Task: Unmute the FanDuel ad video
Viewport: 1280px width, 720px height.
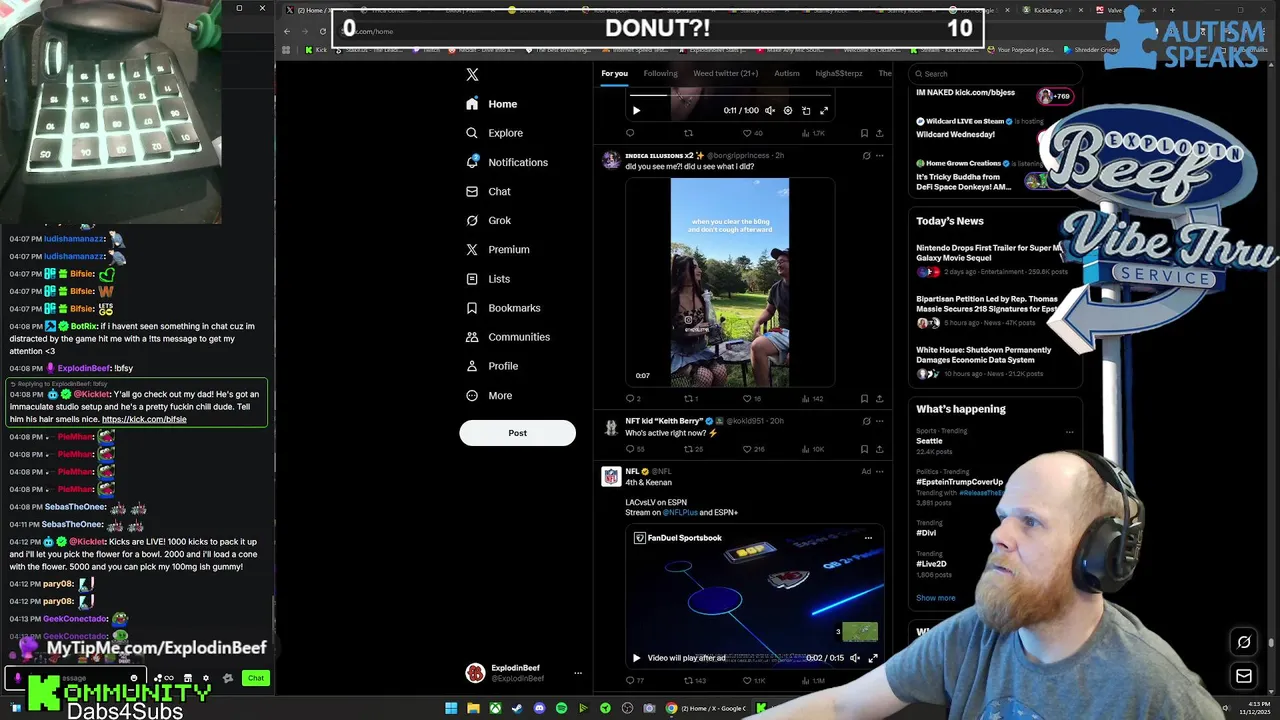Action: click(854, 658)
